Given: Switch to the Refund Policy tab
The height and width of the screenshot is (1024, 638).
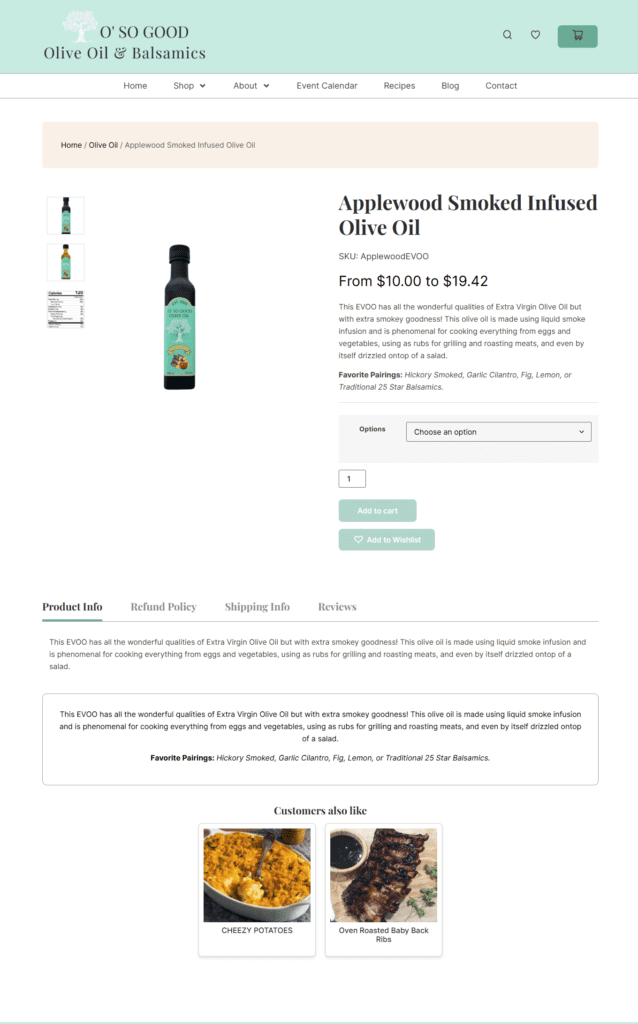Looking at the screenshot, I should (163, 607).
